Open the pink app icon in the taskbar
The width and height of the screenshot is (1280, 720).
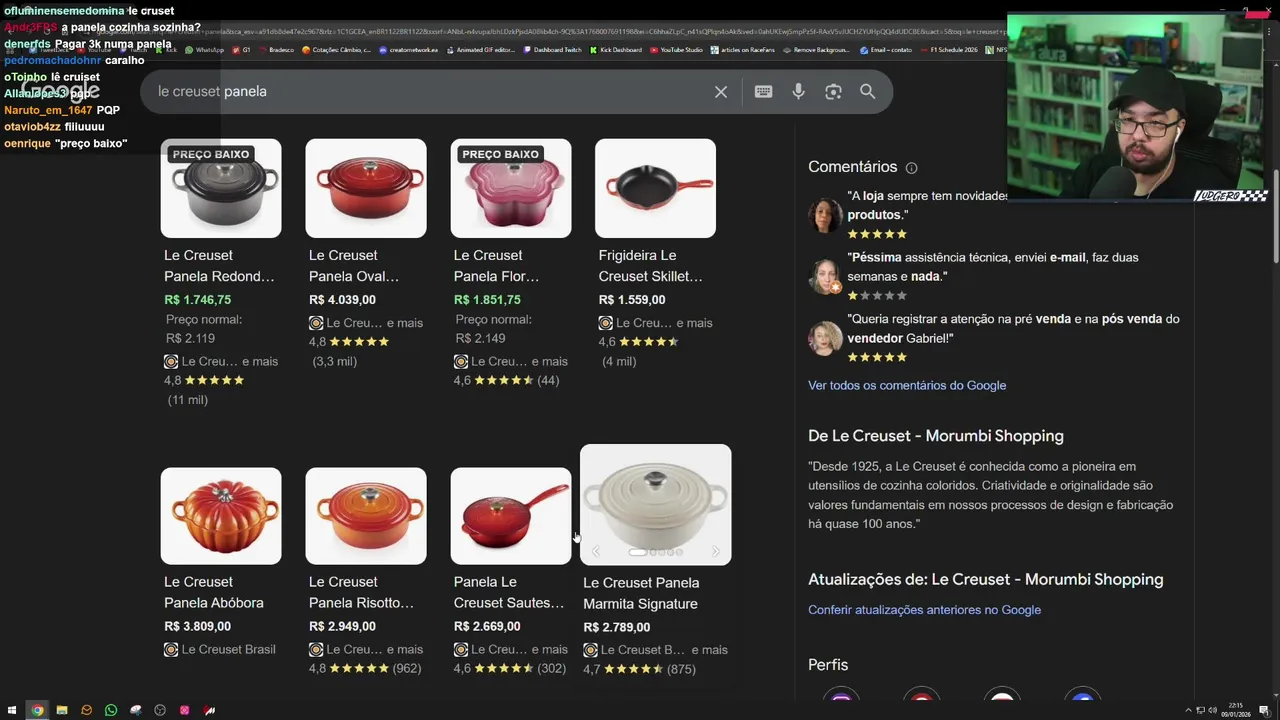pos(185,710)
